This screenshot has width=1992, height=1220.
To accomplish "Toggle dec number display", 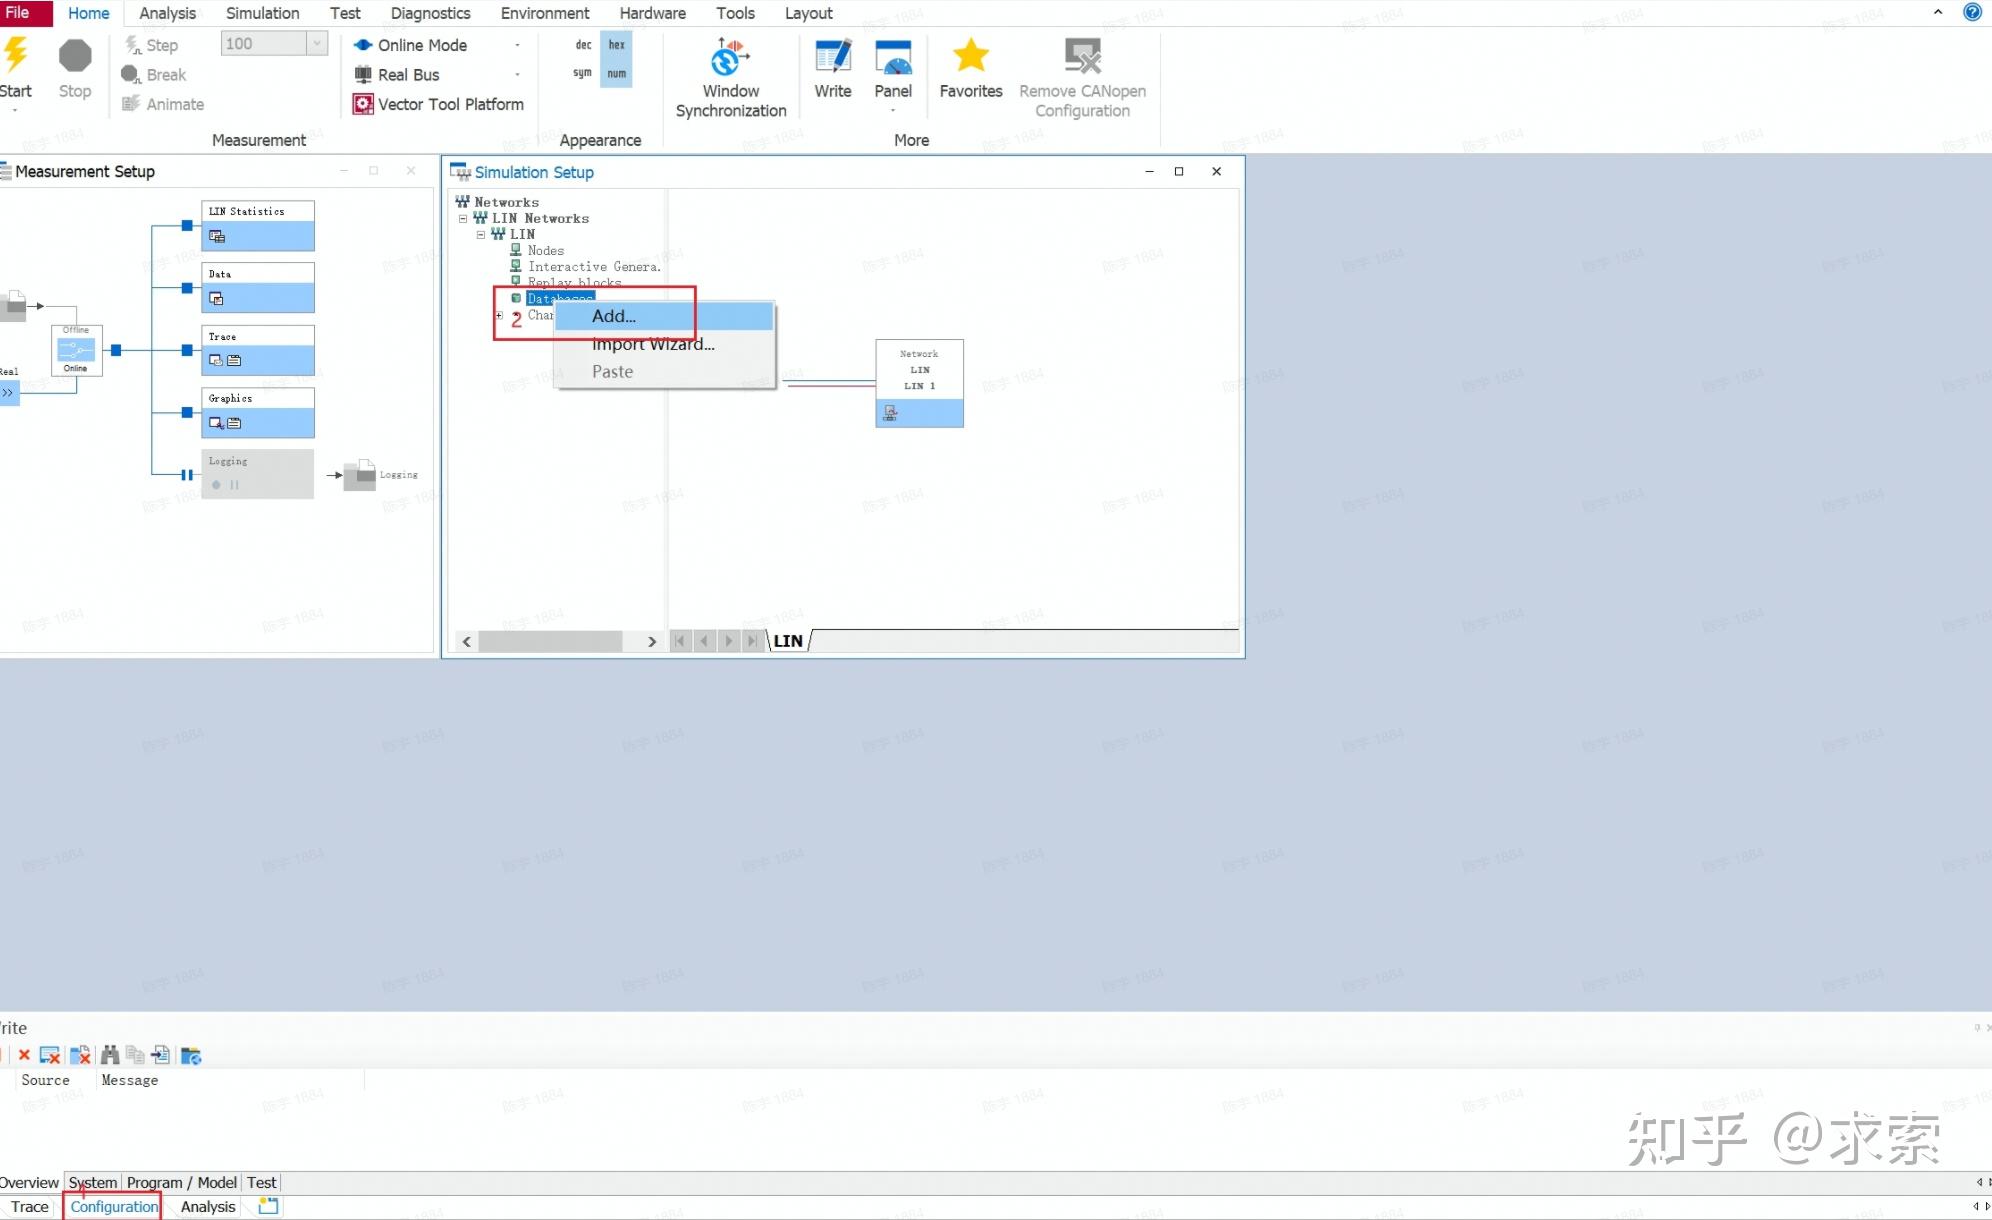I will 583,45.
